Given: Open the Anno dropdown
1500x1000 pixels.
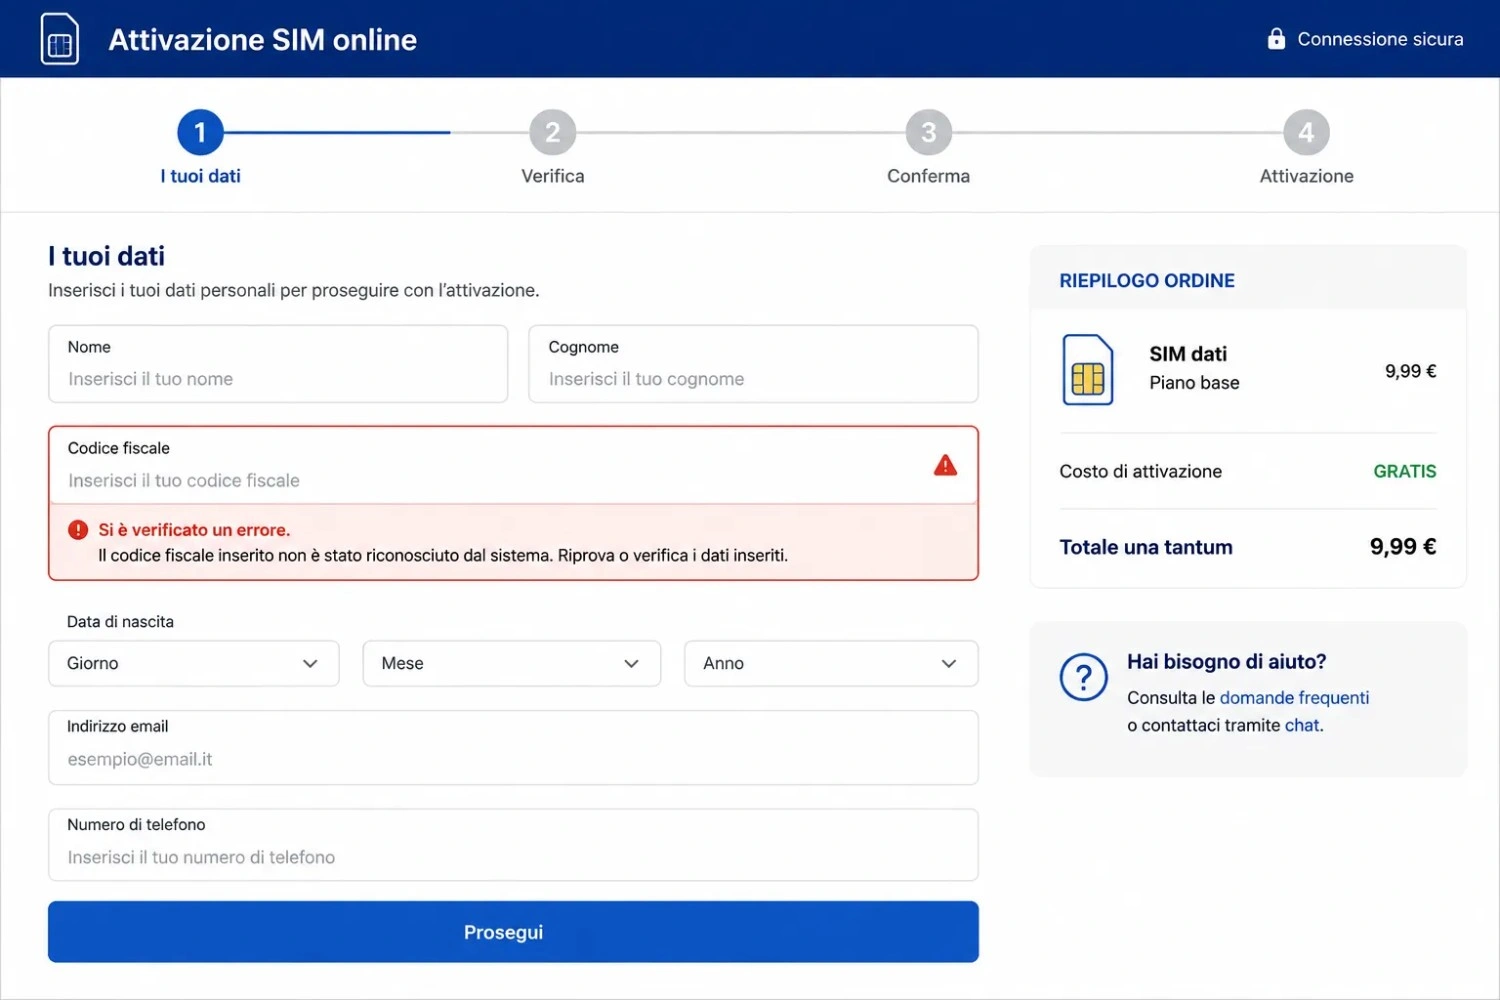Looking at the screenshot, I should coord(831,663).
